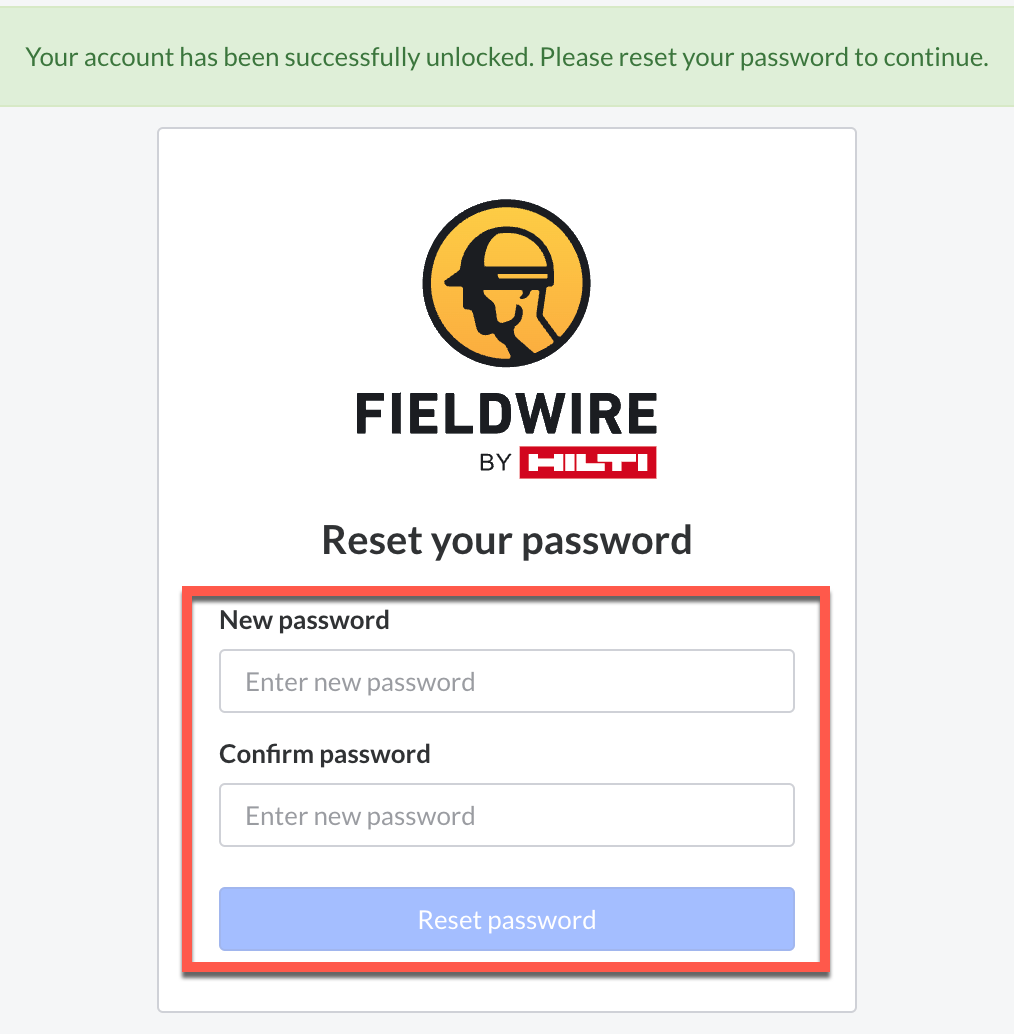The image size is (1014, 1034).
Task: Click the black outline ring of the logo
Action: pyautogui.click(x=506, y=205)
